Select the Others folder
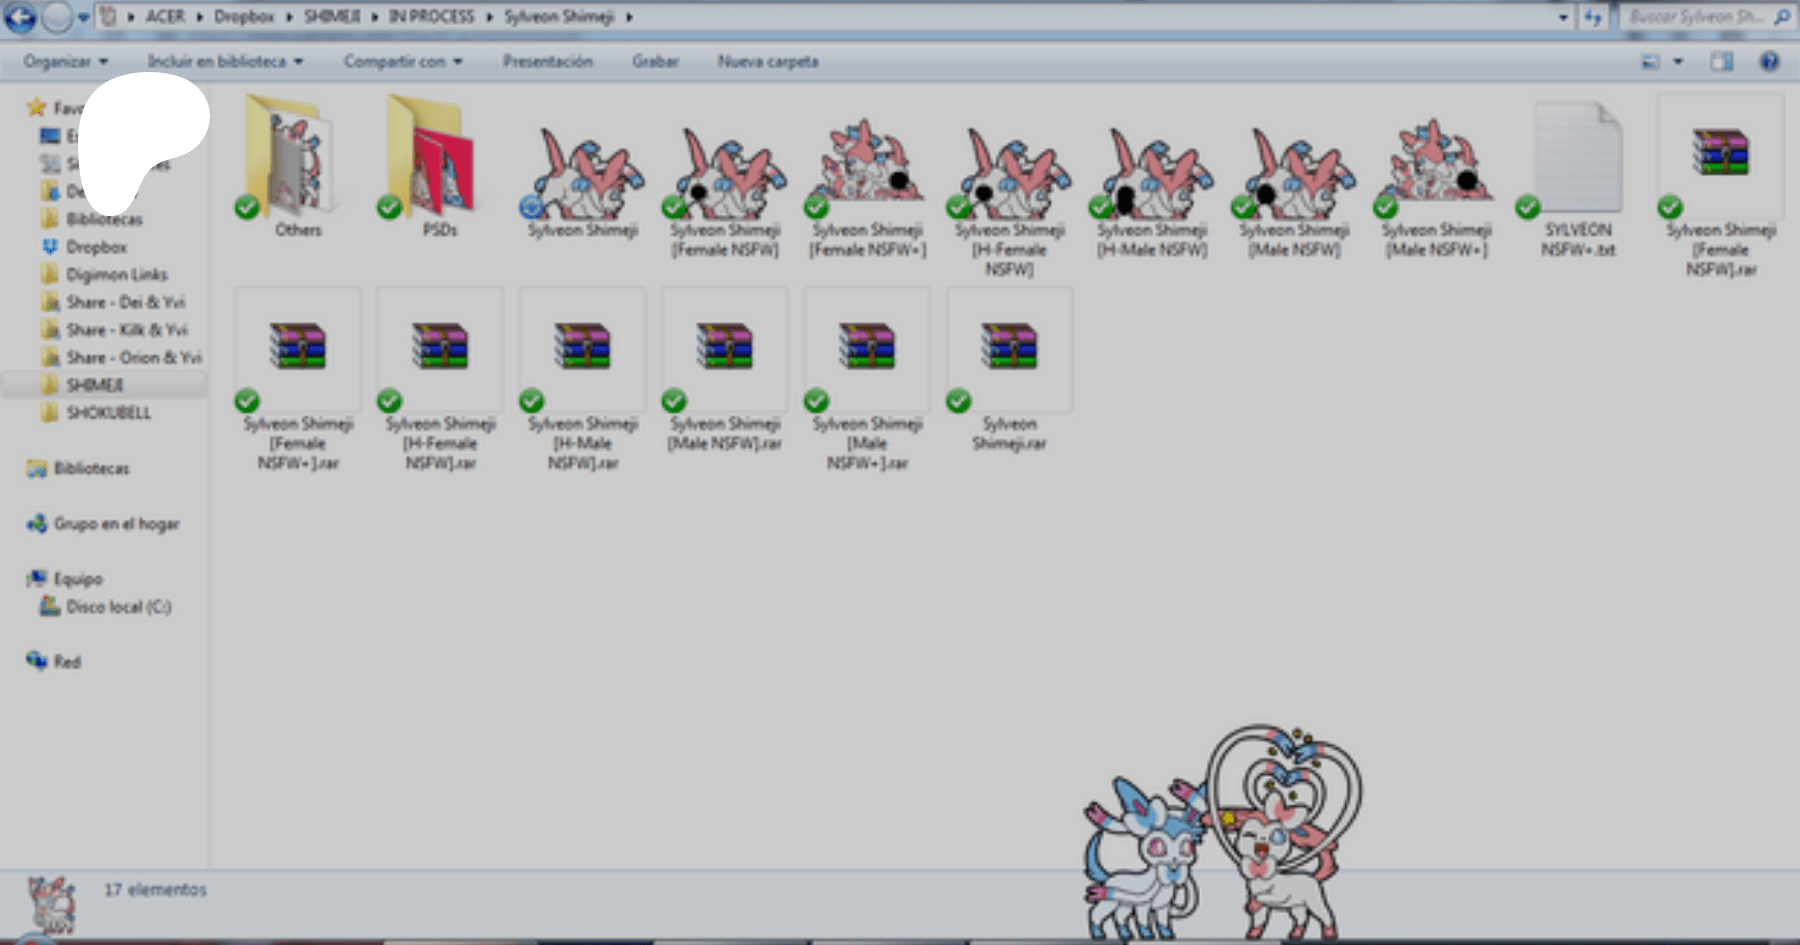 tap(297, 167)
